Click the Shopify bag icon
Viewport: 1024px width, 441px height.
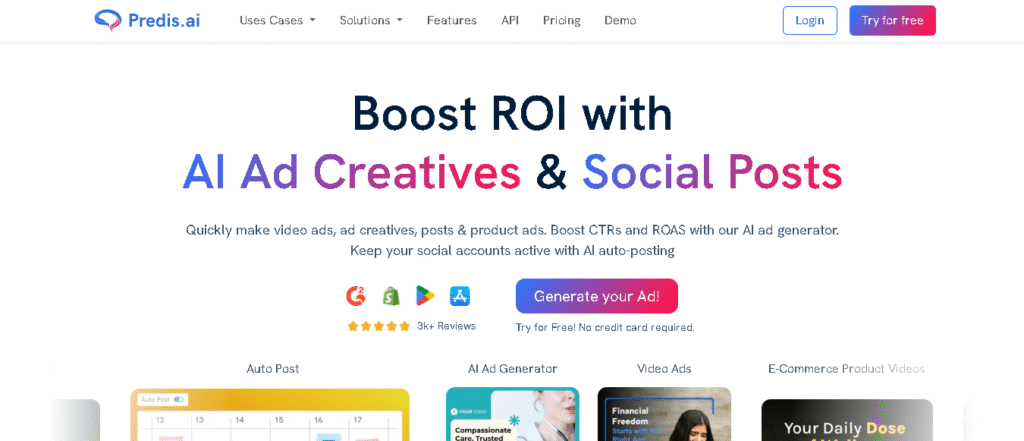391,296
